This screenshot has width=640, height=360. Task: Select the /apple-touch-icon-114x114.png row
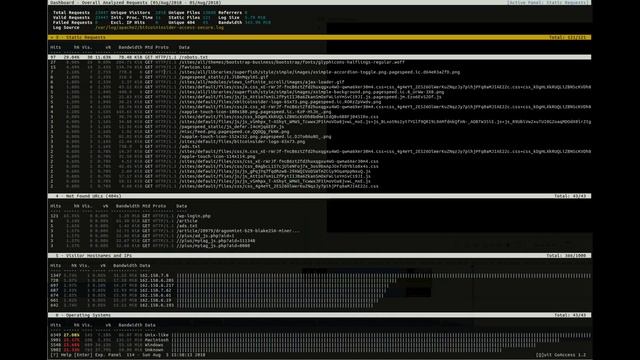(320, 156)
